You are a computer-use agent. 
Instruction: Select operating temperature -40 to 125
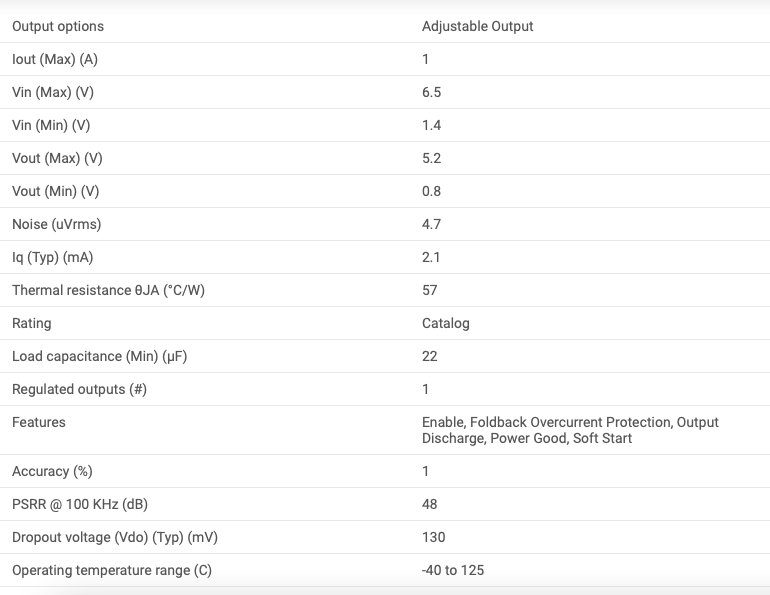(453, 570)
